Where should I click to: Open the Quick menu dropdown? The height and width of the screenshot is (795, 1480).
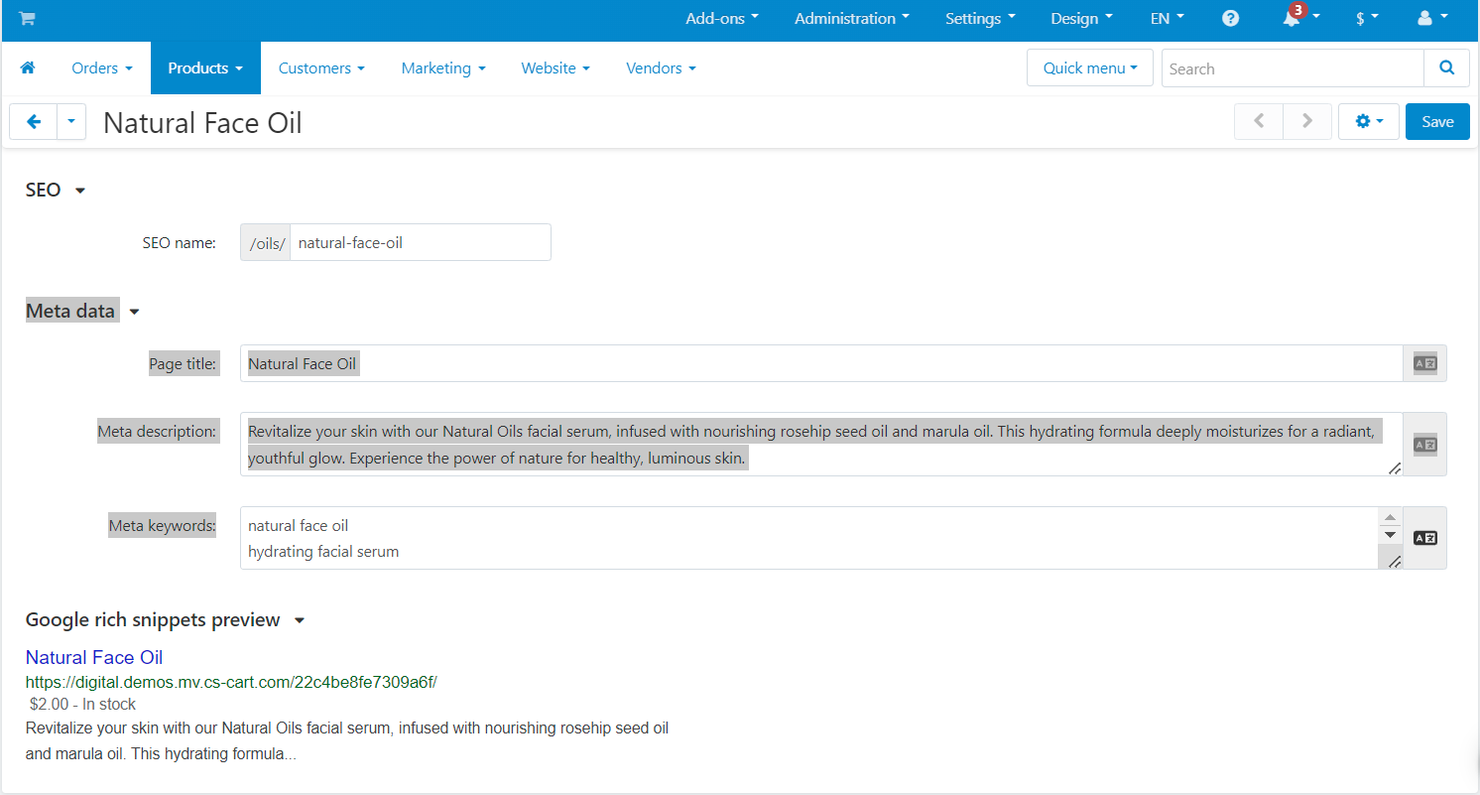pyautogui.click(x=1089, y=68)
